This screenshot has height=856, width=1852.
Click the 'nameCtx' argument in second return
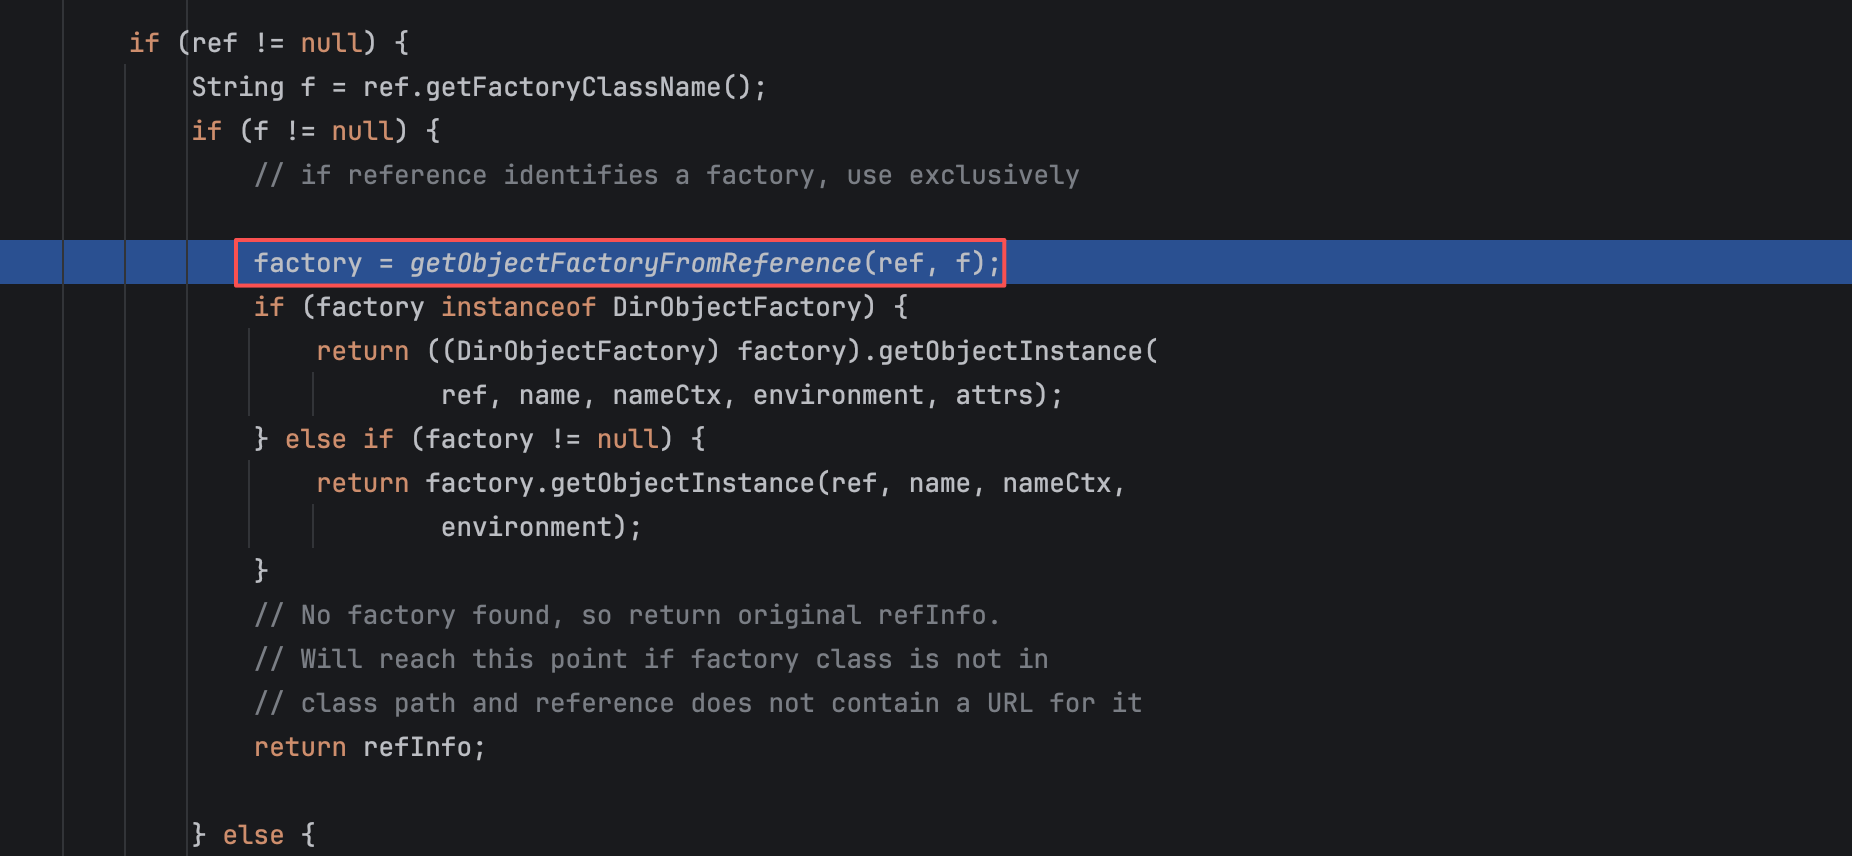(x=1056, y=483)
